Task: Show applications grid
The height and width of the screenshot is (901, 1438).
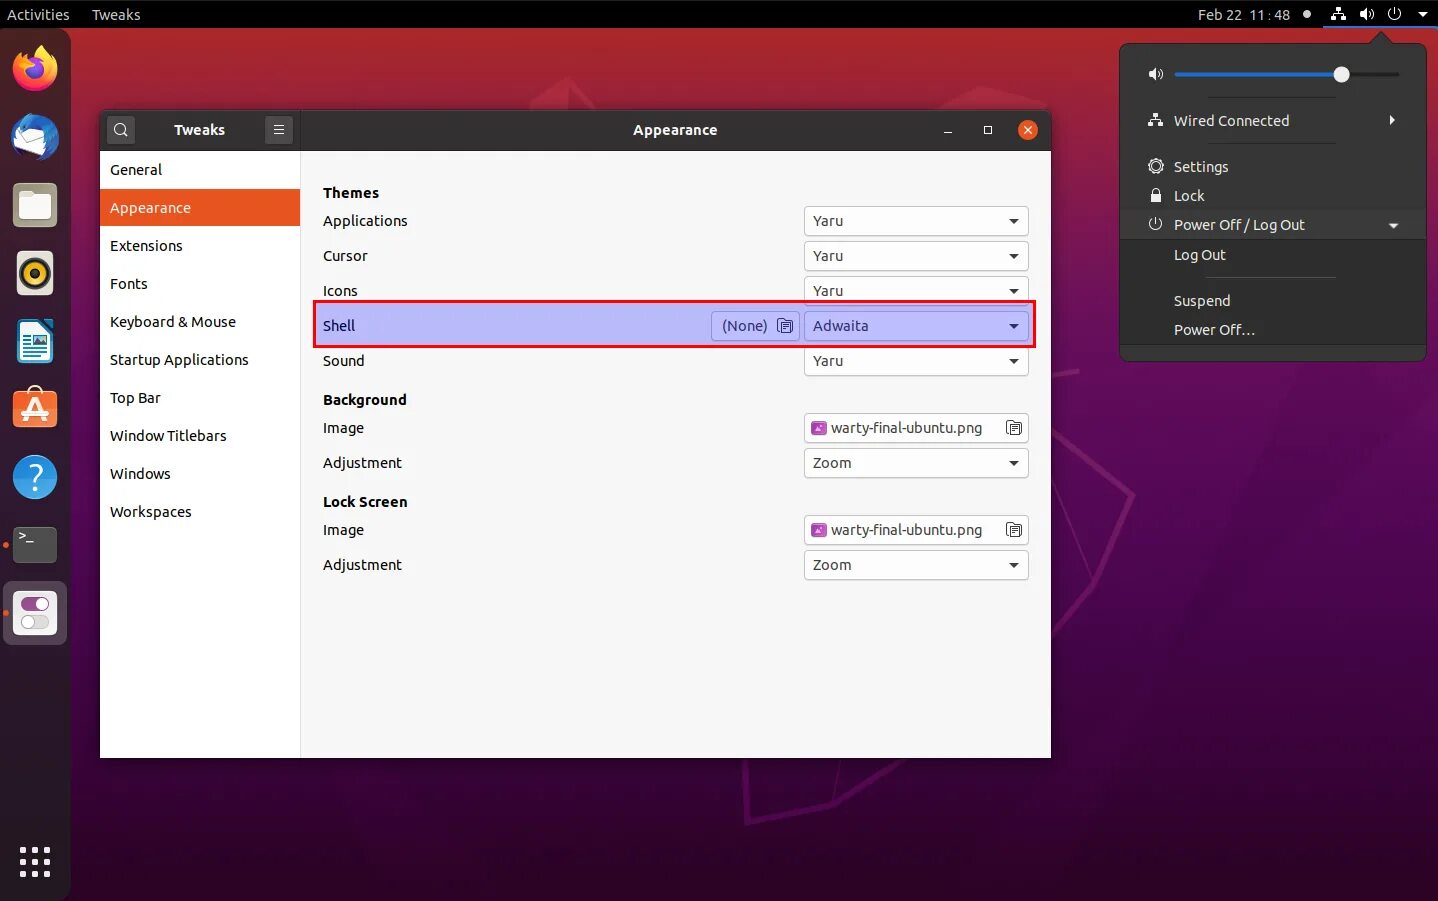Action: tap(35, 861)
